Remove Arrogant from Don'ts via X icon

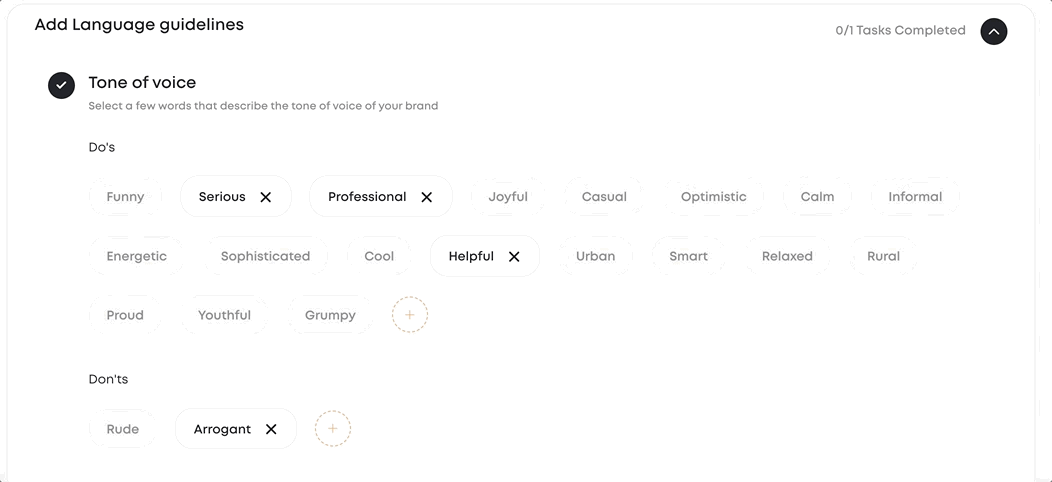click(271, 429)
